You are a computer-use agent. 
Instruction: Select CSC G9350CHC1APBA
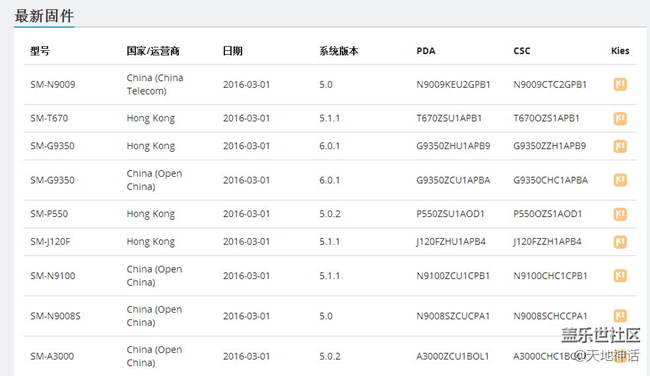pos(551,180)
